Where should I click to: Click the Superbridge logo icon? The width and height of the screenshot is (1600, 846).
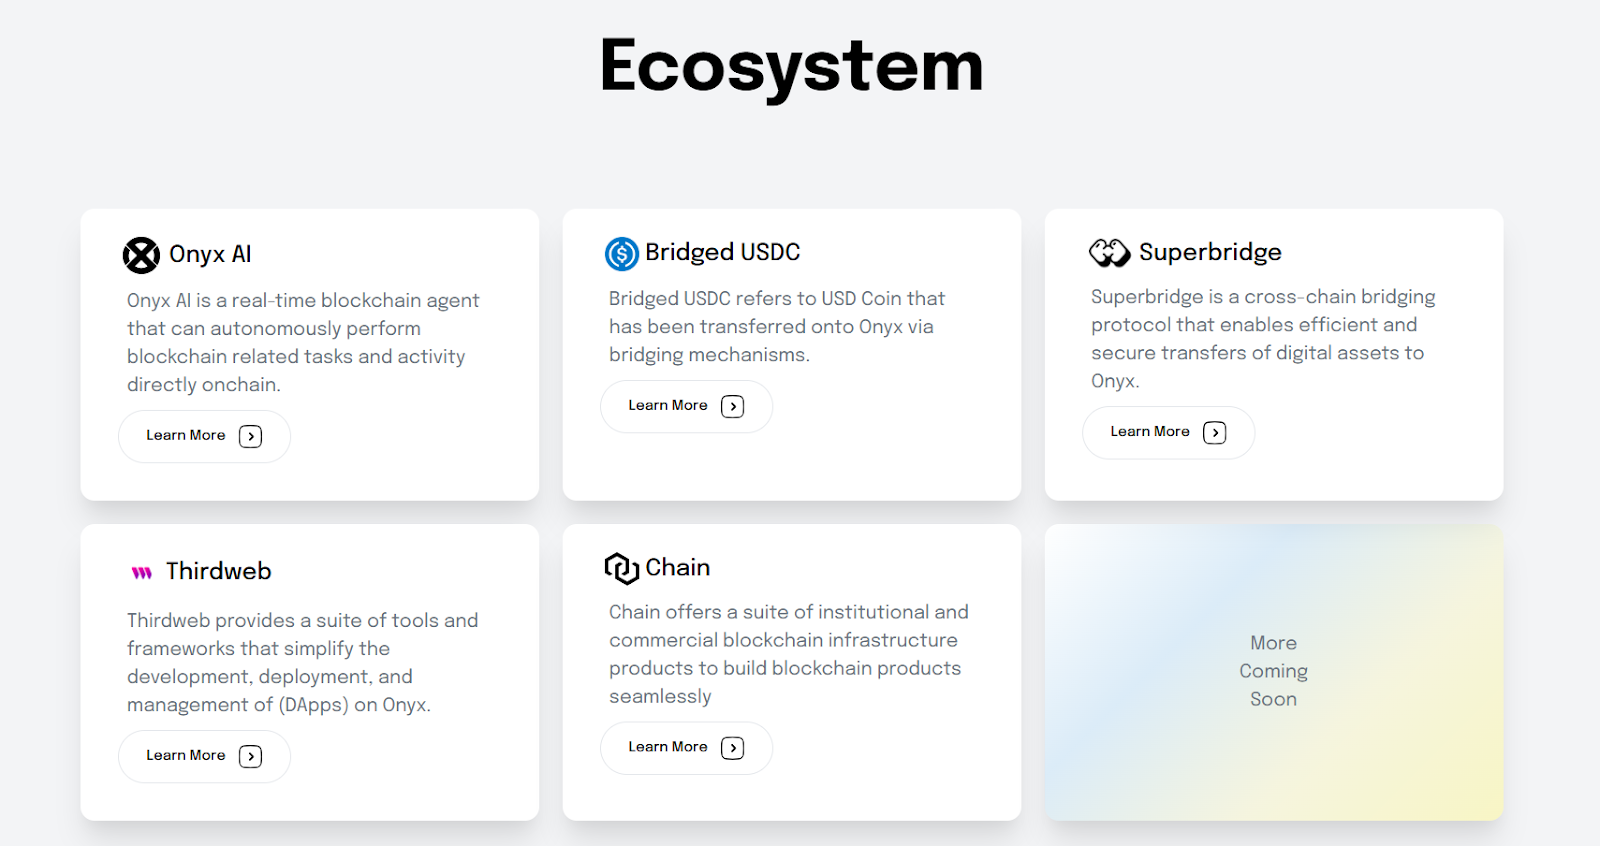1109,253
